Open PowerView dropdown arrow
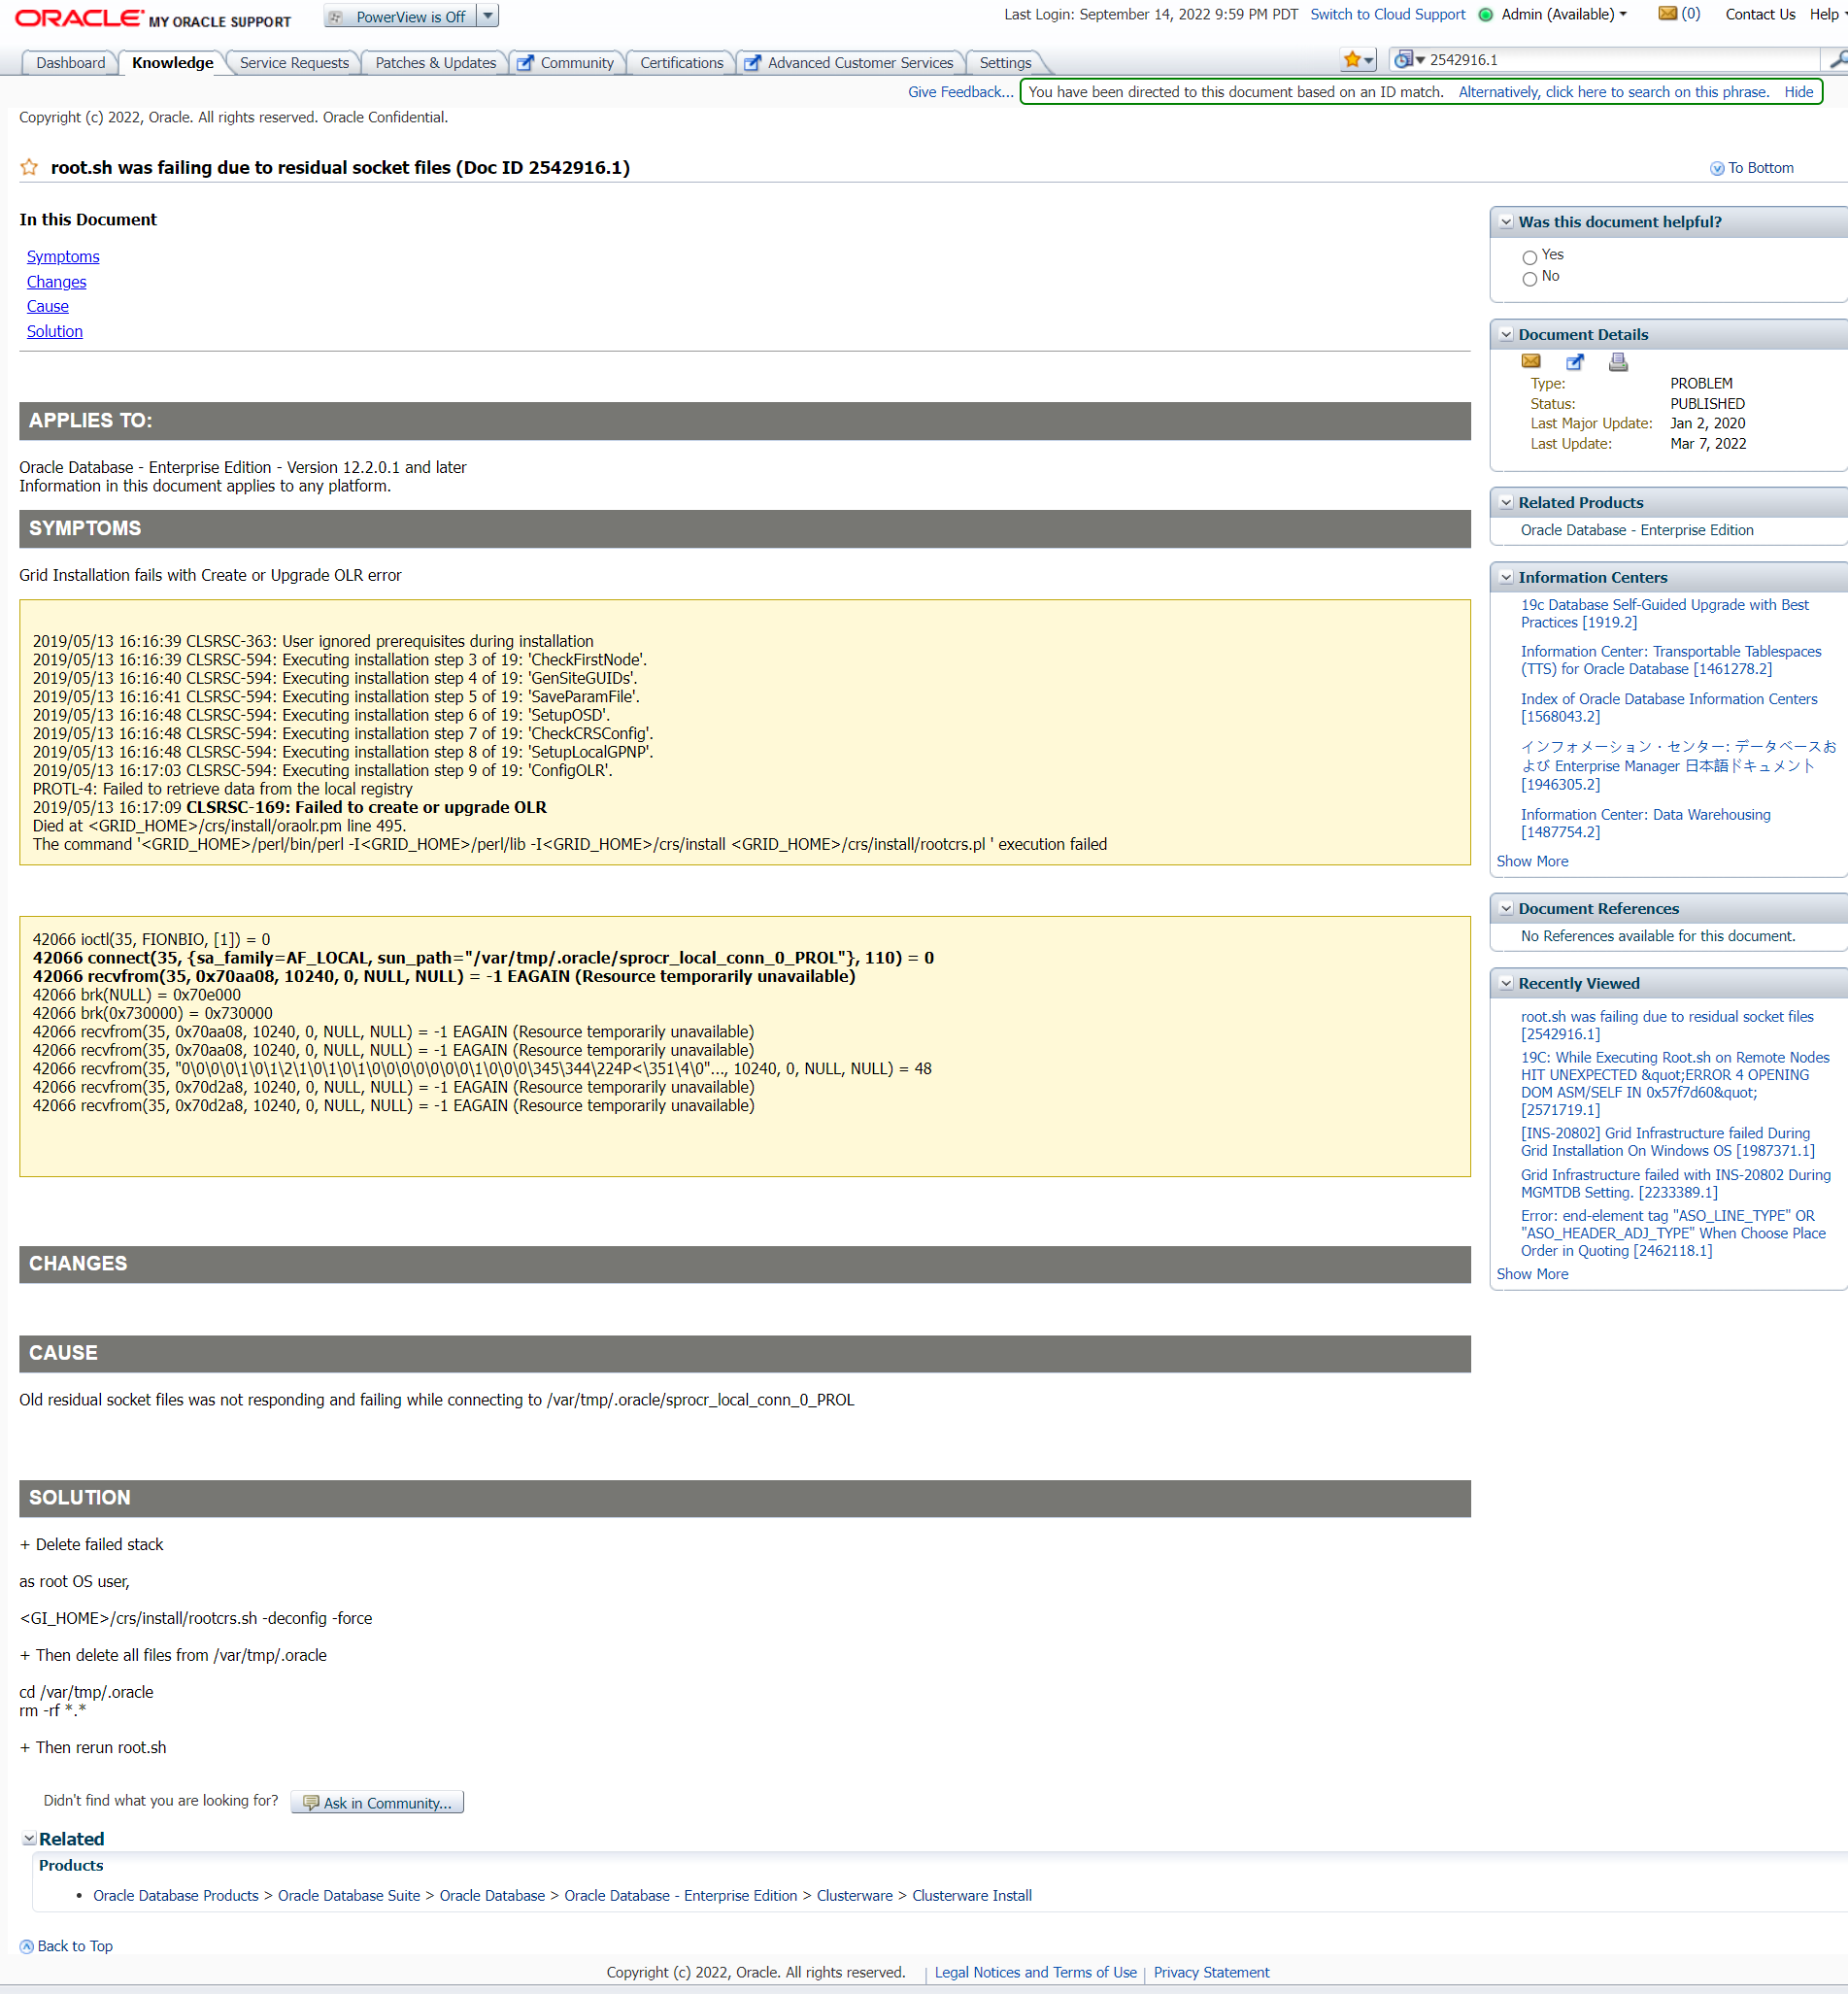 coord(487,17)
